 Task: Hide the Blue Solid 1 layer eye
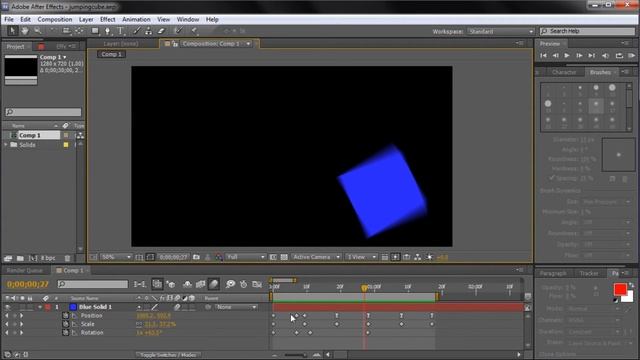pyautogui.click(x=7, y=307)
